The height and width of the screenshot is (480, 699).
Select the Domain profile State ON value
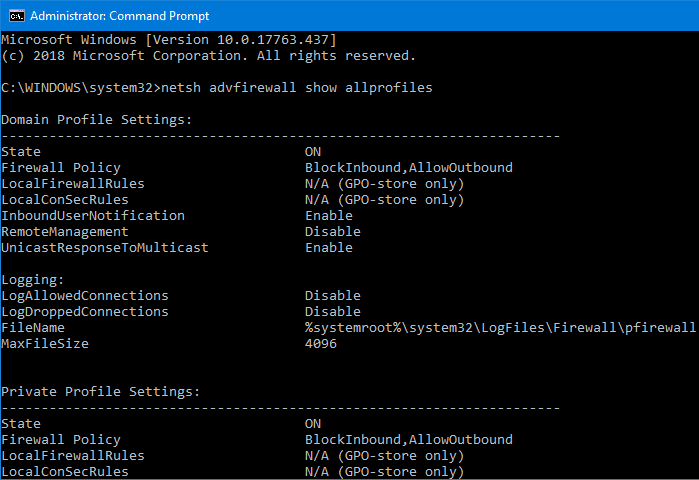pyautogui.click(x=312, y=152)
